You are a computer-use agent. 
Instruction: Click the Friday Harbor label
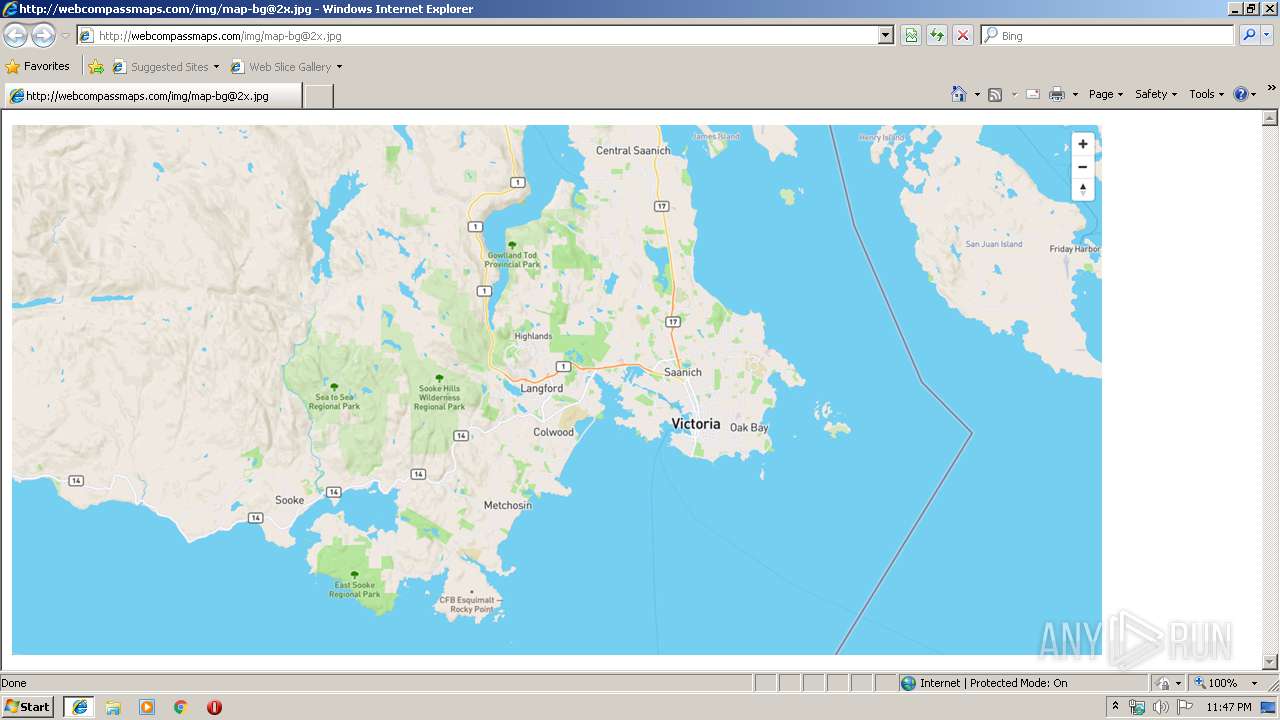1075,249
